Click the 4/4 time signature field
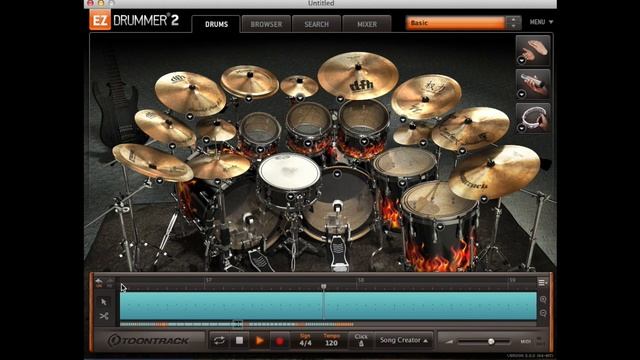The width and height of the screenshot is (640, 360). (x=305, y=340)
